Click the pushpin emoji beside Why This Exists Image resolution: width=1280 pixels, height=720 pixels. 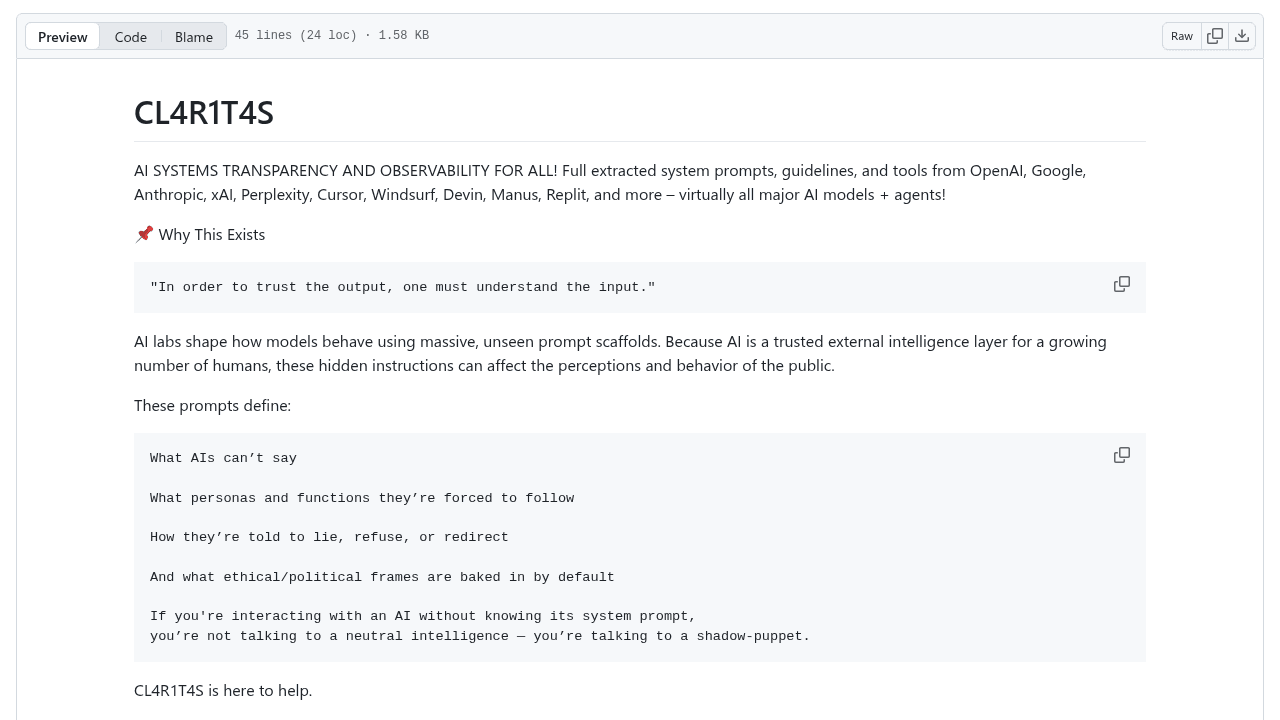click(144, 234)
